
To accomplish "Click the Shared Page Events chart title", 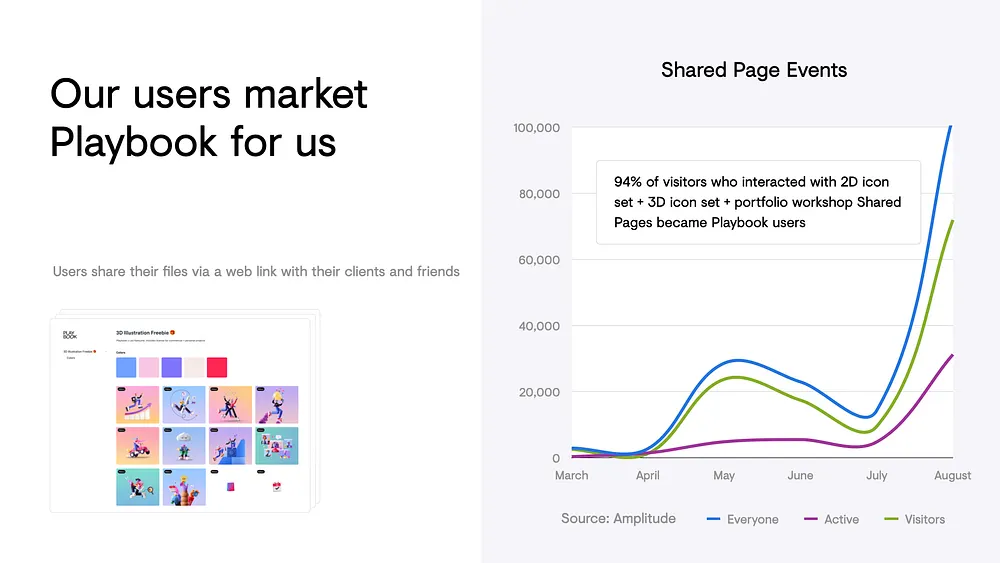I will [x=754, y=70].
